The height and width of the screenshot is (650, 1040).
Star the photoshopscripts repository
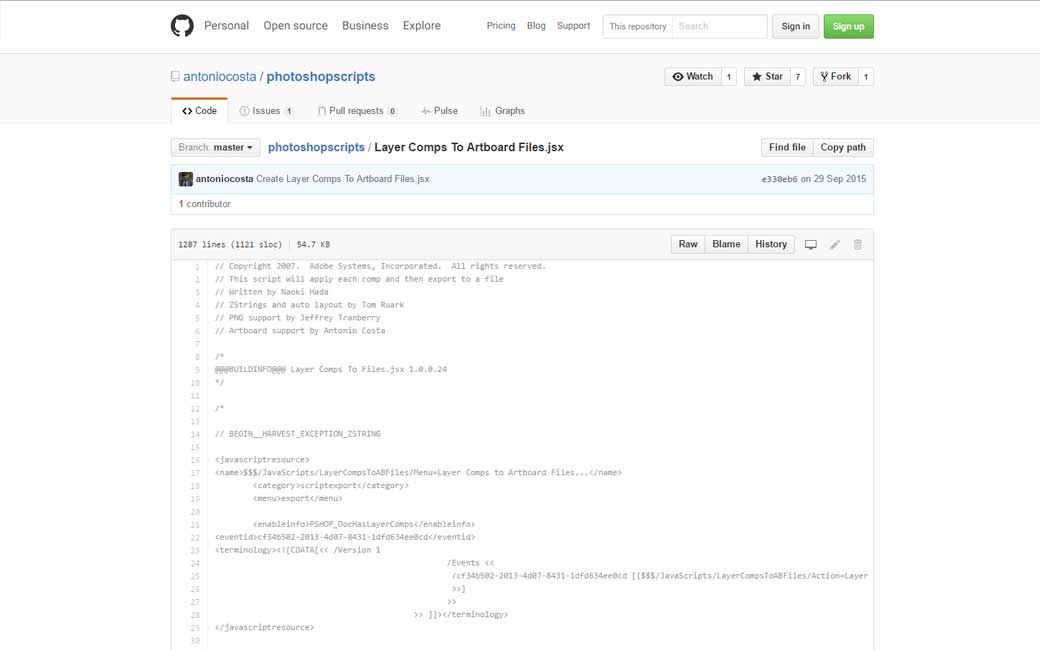(767, 77)
